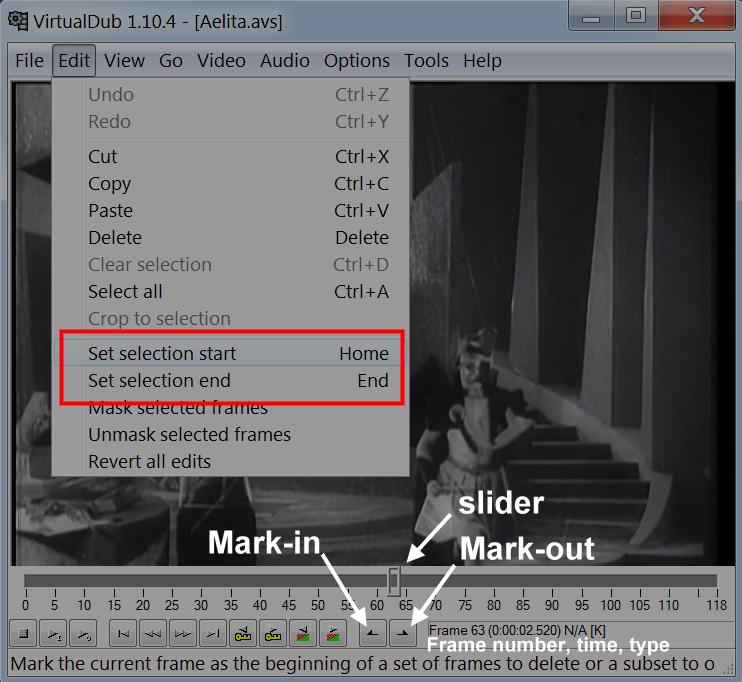Click the Play input preview button

point(53,633)
